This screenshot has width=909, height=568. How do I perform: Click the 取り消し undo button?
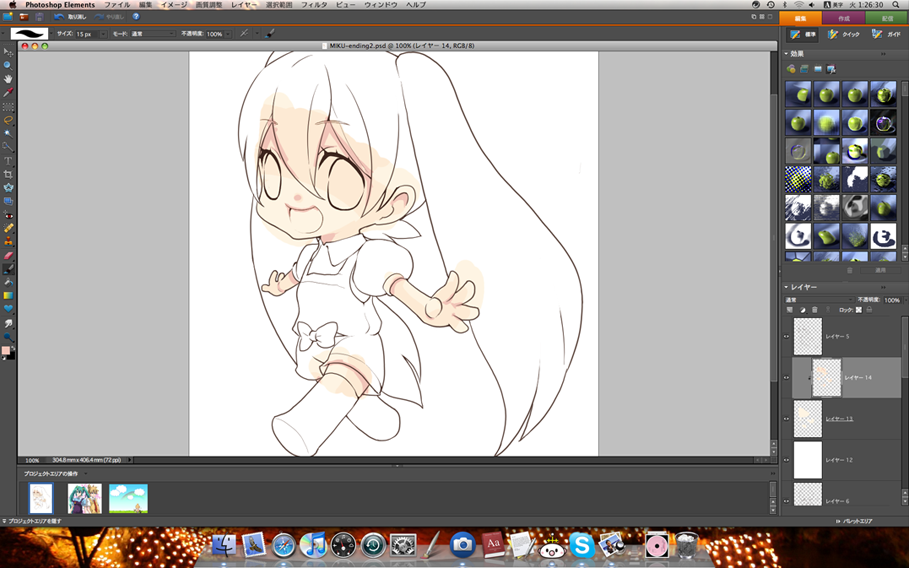tap(71, 17)
